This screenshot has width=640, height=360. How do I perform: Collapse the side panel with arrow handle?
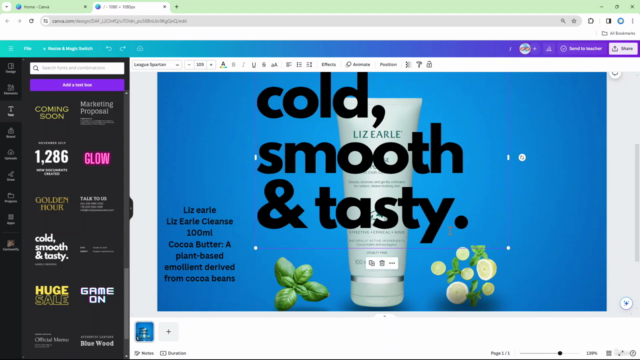(x=131, y=208)
